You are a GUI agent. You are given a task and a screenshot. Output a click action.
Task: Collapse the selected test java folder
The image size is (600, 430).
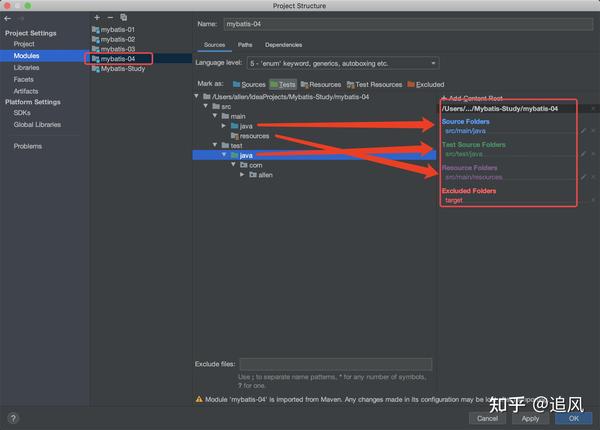click(x=224, y=155)
